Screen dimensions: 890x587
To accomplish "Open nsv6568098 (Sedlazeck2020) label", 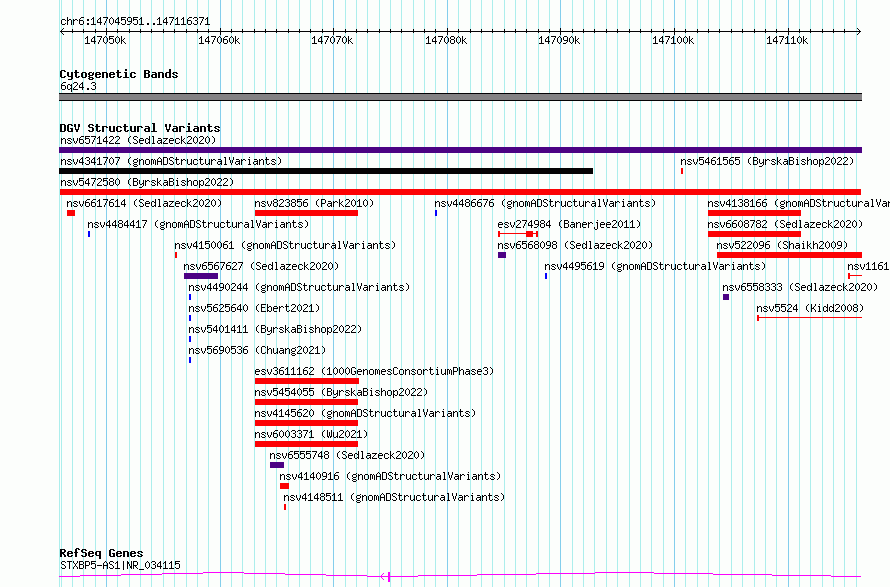I will coord(575,245).
